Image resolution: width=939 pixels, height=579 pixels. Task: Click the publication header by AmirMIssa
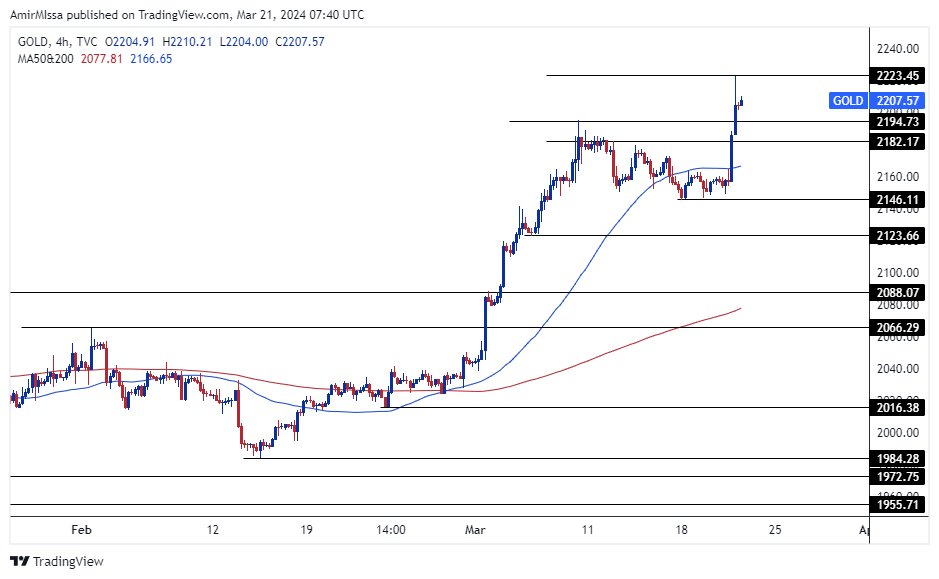coord(187,14)
